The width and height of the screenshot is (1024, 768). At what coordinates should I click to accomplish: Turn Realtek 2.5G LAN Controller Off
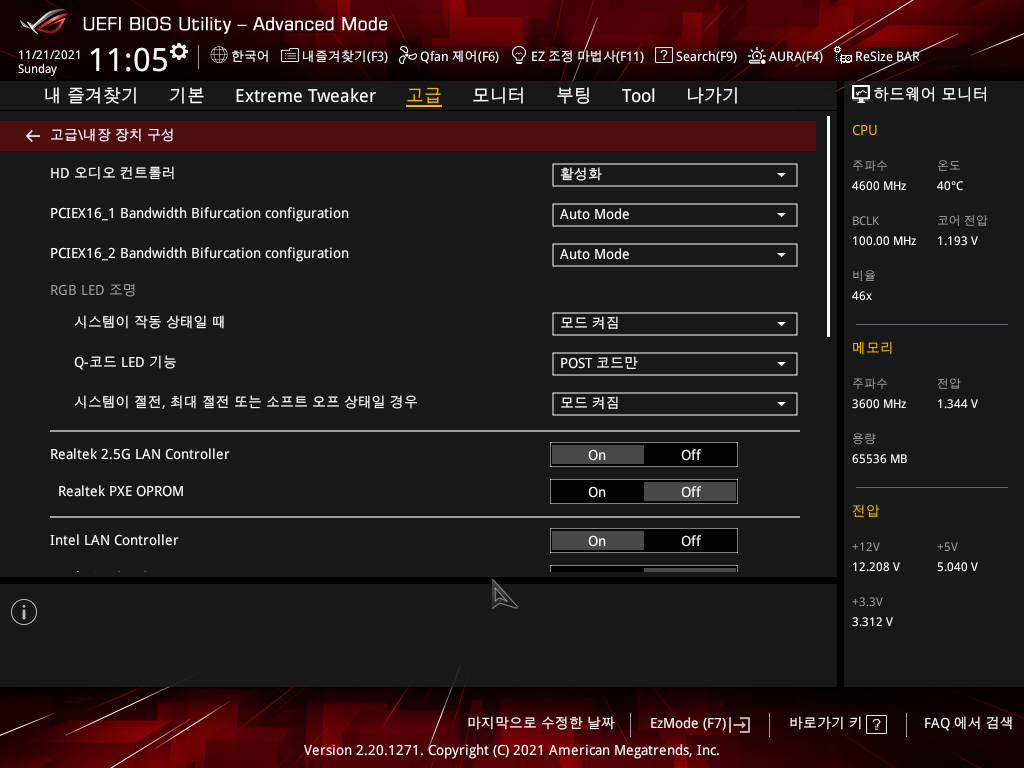(x=690, y=455)
